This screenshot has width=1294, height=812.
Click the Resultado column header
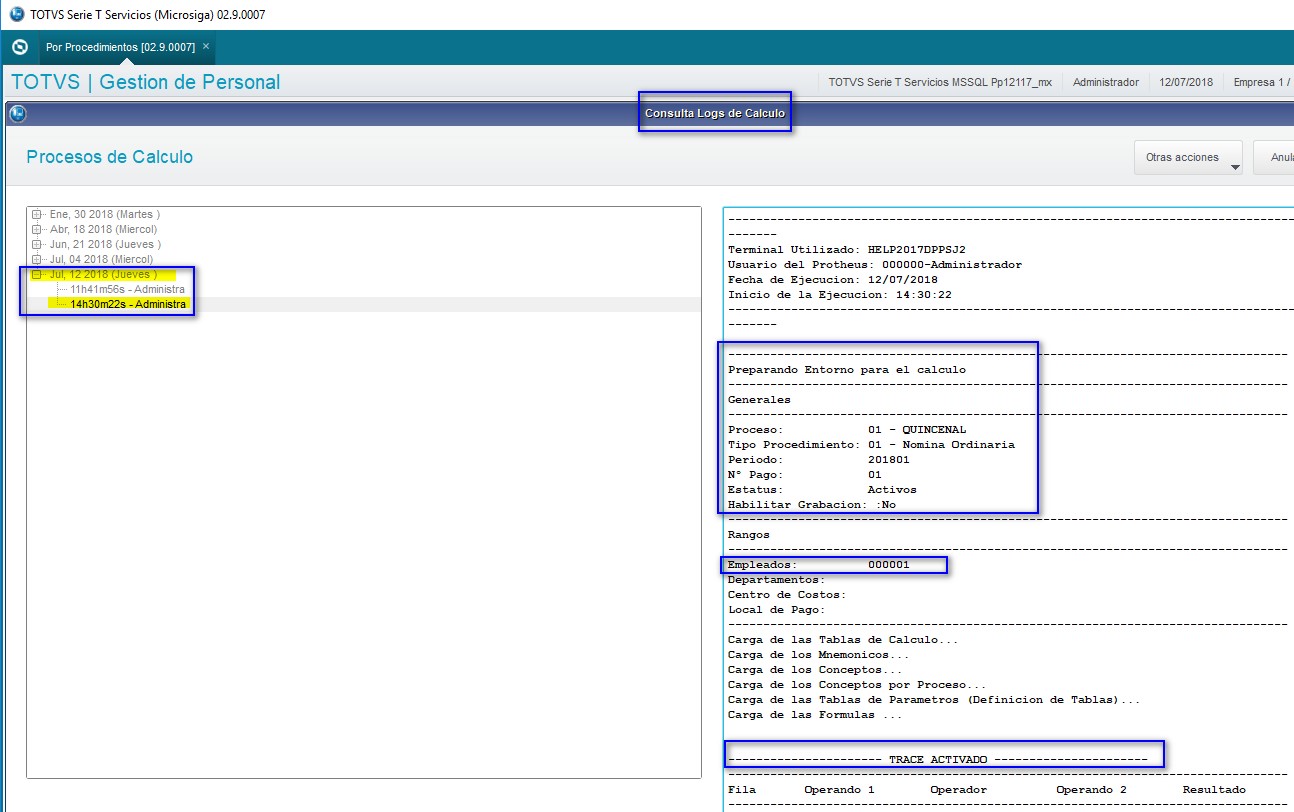click(1214, 790)
